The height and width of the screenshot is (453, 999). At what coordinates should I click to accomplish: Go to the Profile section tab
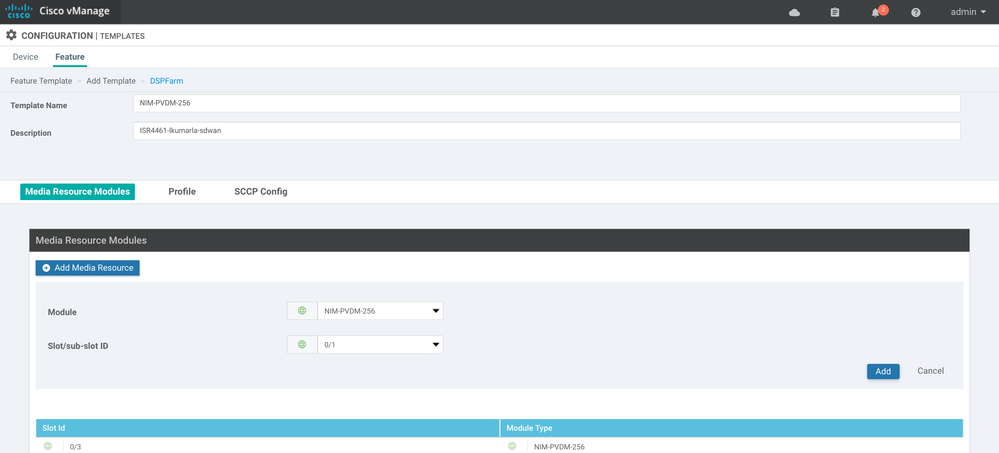pyautogui.click(x=182, y=191)
